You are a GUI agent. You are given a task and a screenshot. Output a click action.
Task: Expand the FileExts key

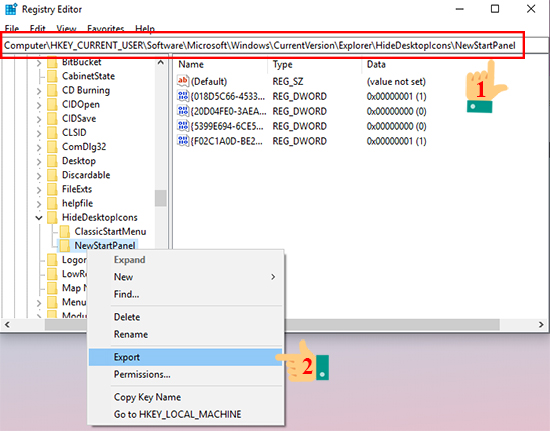pos(39,190)
